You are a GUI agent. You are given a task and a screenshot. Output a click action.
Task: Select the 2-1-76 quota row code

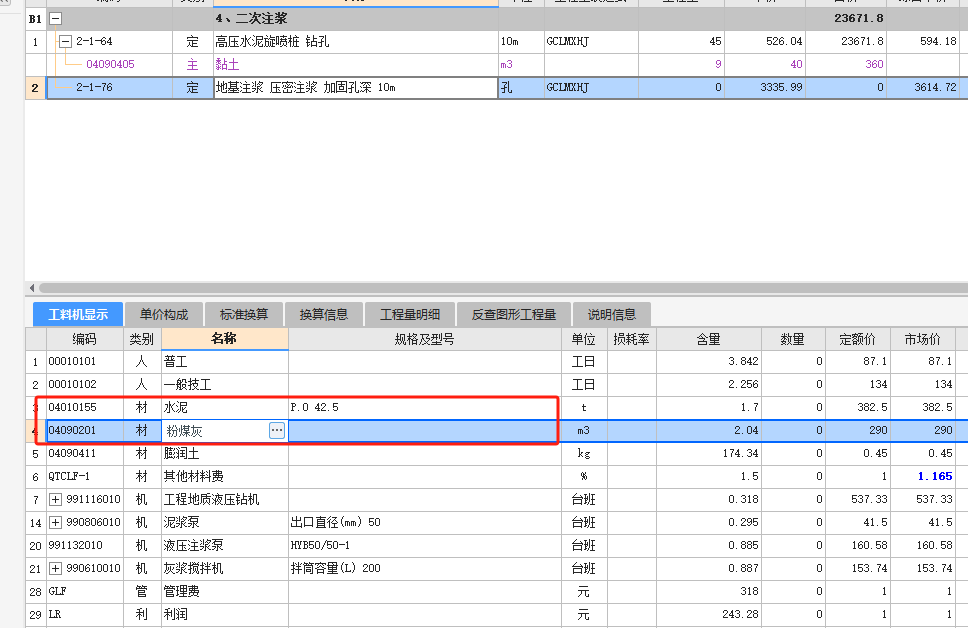pos(94,88)
